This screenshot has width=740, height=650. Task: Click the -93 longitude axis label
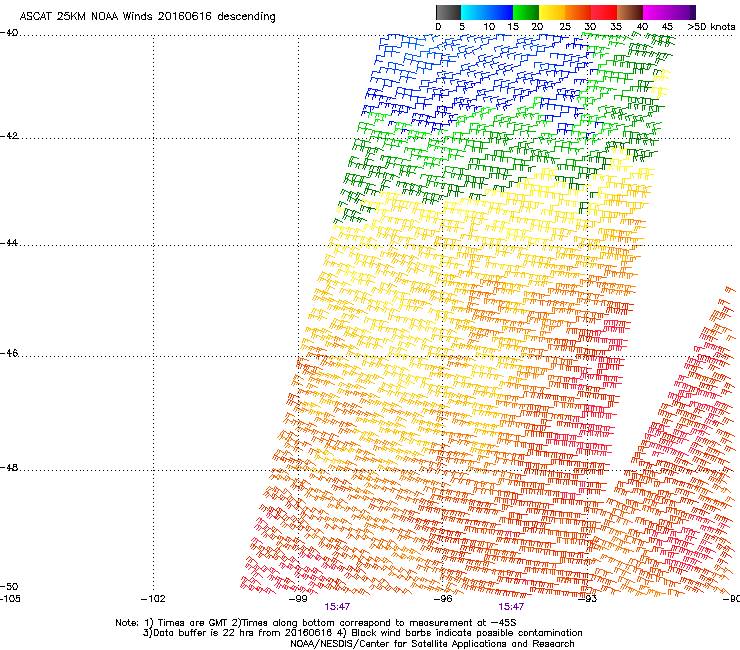coord(588,599)
